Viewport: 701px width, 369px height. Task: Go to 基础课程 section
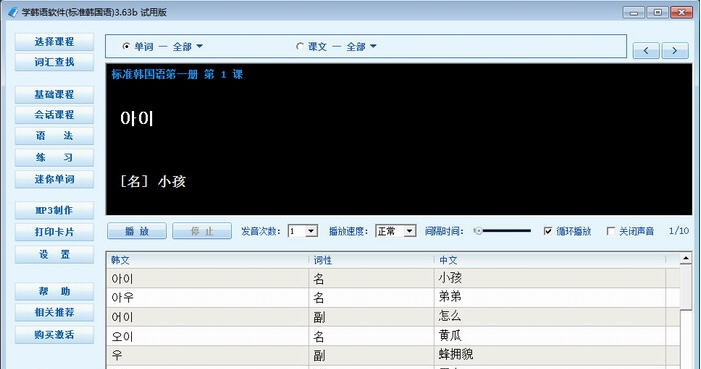54,95
